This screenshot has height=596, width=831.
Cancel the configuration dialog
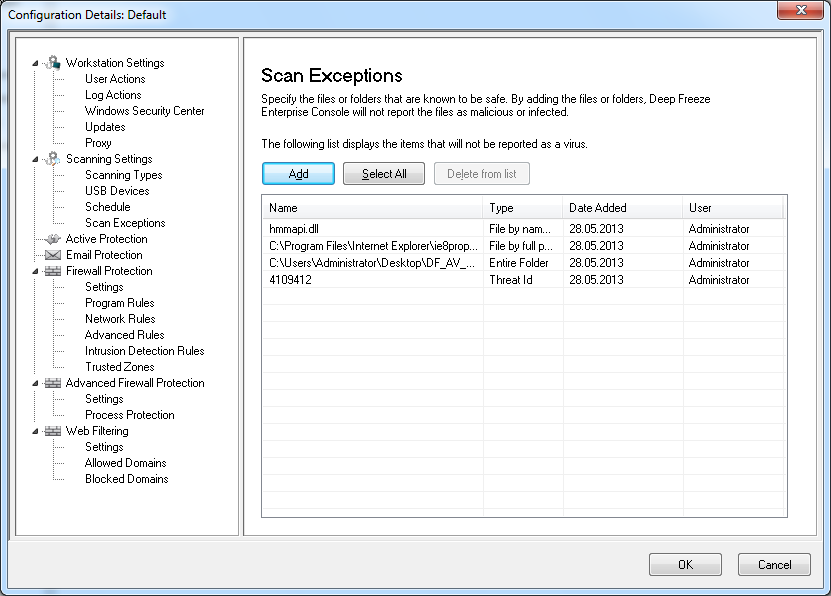pyautogui.click(x=774, y=565)
